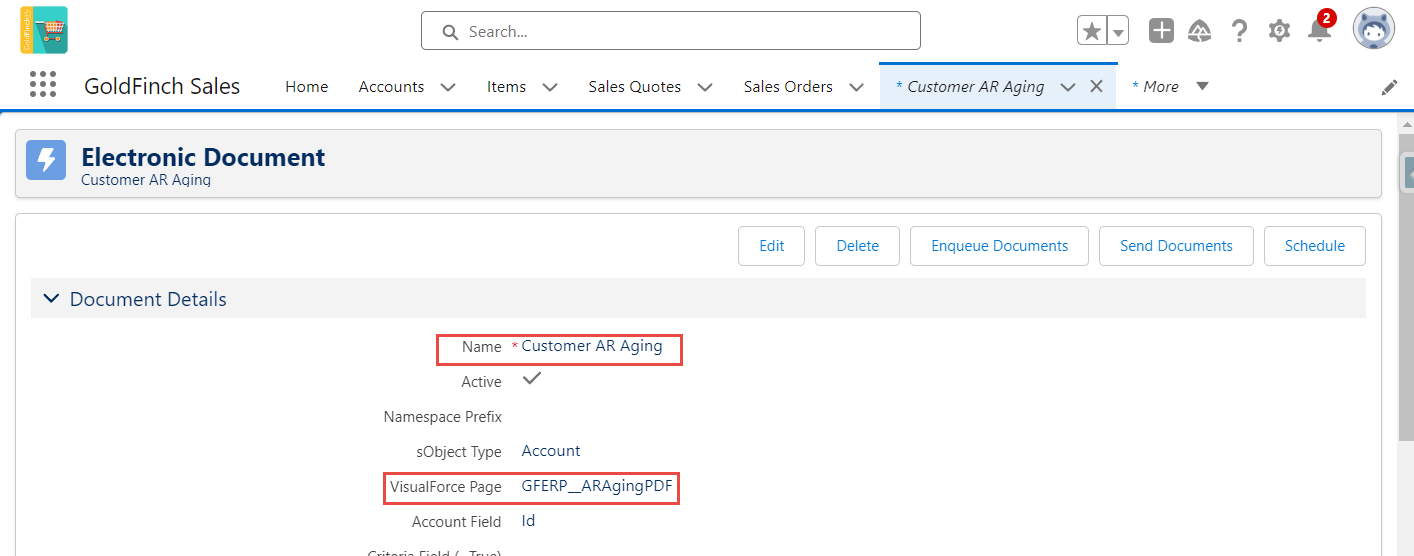Screen dimensions: 1414x556
Task: Click into the Search field
Action: coord(670,31)
